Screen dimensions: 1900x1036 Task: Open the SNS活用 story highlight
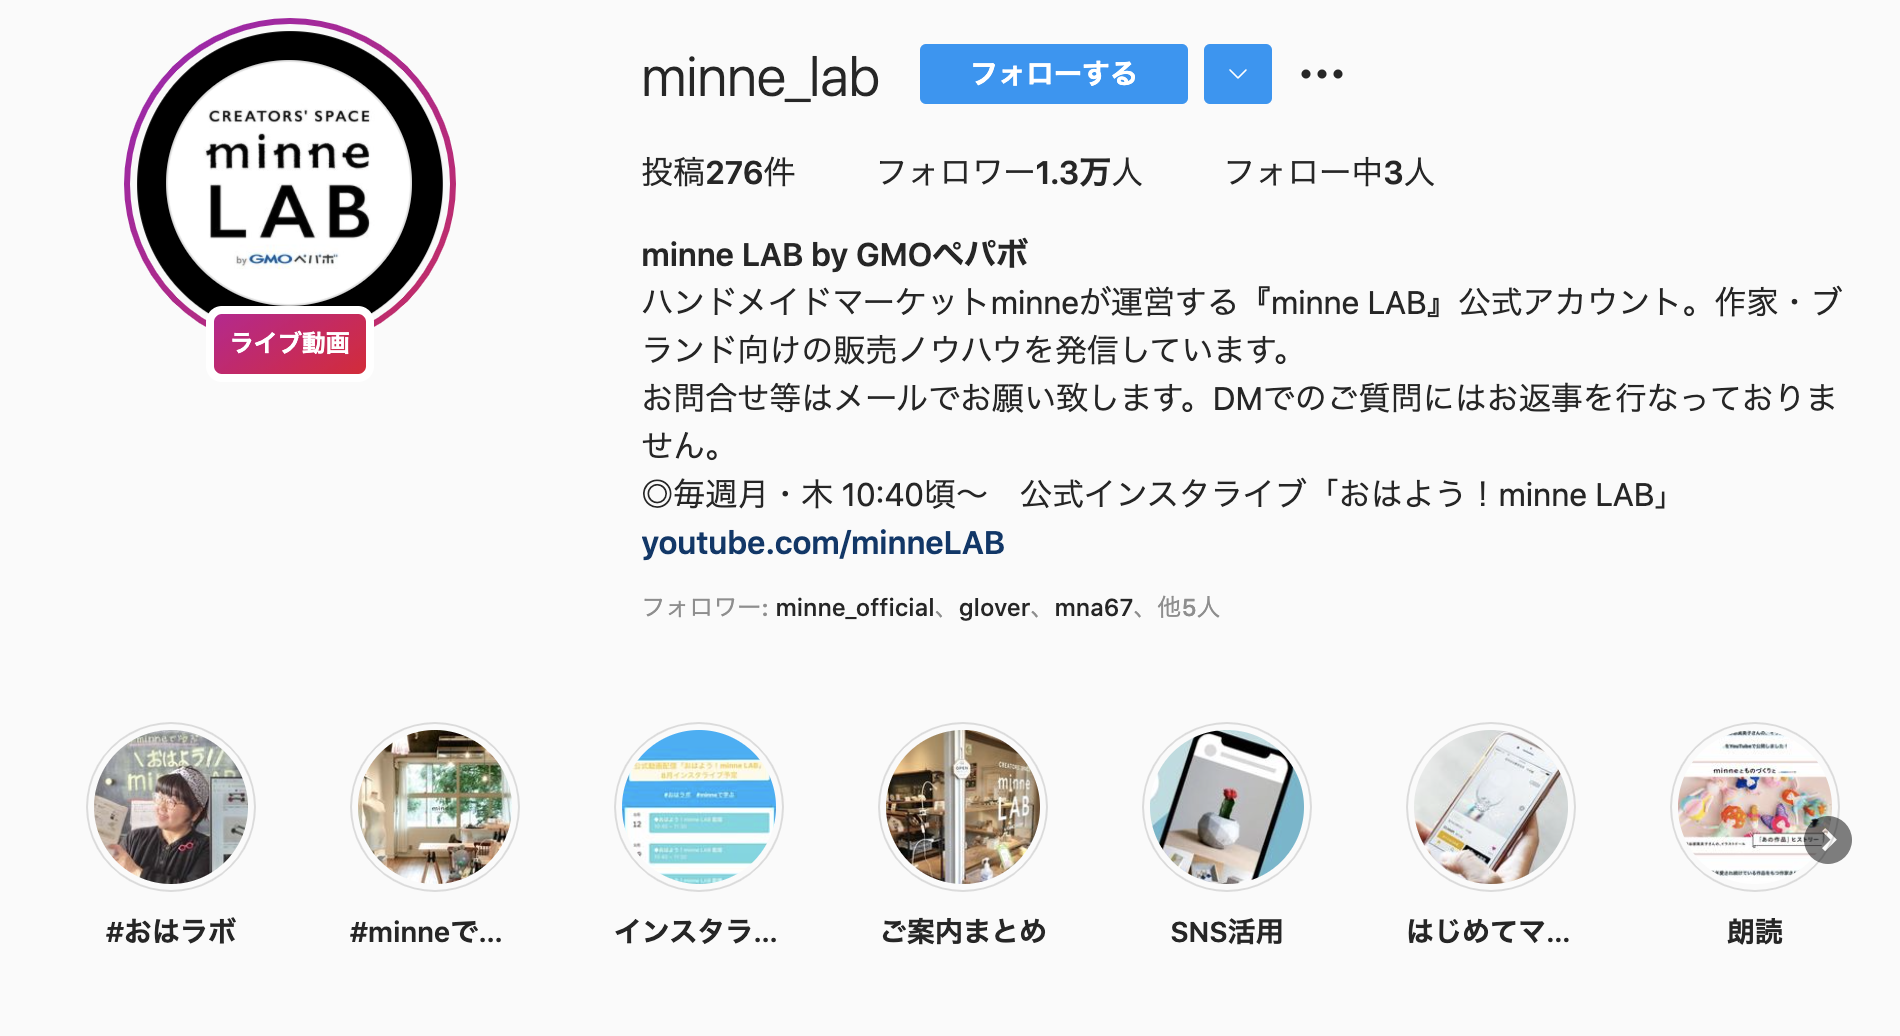click(1227, 807)
